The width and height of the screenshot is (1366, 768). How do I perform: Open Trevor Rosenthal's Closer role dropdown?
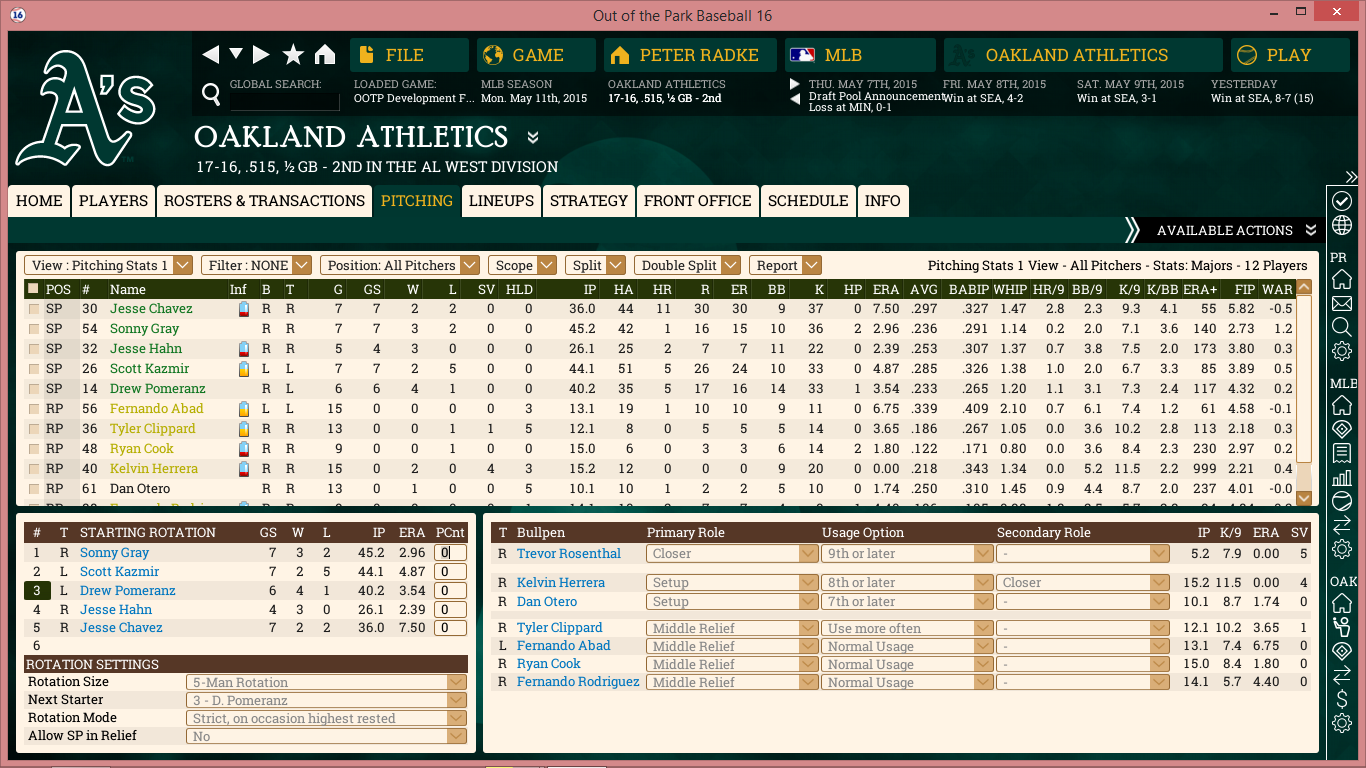coord(732,554)
